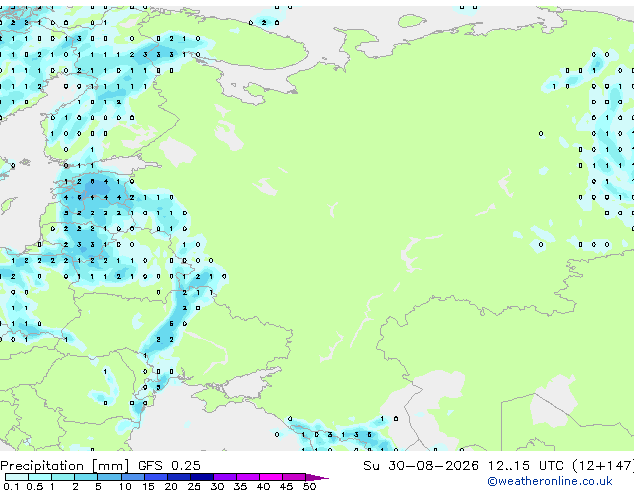Pick the lightest 0.1–0.5 mm legend swatch
634x490 pixels.
tap(17, 477)
